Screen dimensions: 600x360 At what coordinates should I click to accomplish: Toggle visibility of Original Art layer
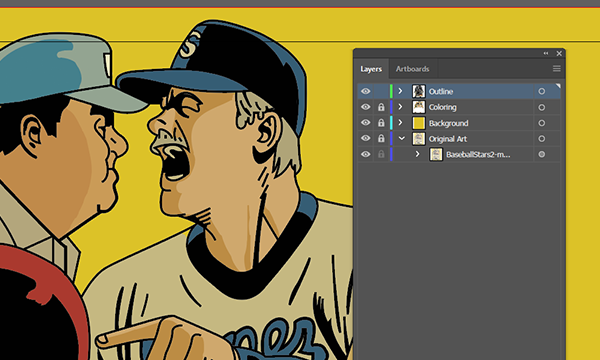pos(366,138)
